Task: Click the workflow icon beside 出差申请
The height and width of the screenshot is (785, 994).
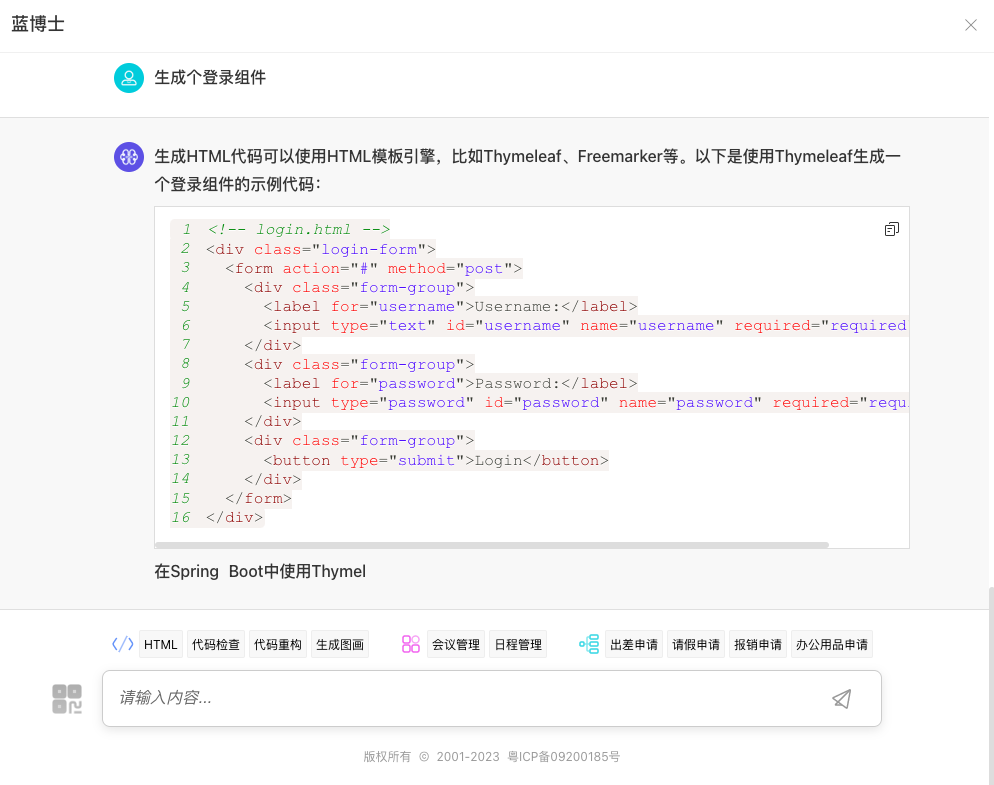Action: click(x=589, y=644)
